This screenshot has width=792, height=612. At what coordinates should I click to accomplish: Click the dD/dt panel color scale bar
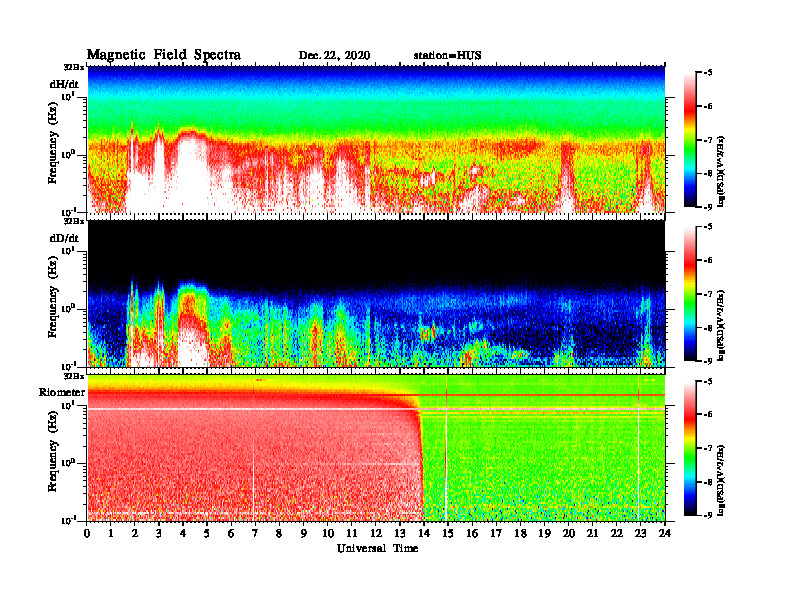[x=689, y=294]
